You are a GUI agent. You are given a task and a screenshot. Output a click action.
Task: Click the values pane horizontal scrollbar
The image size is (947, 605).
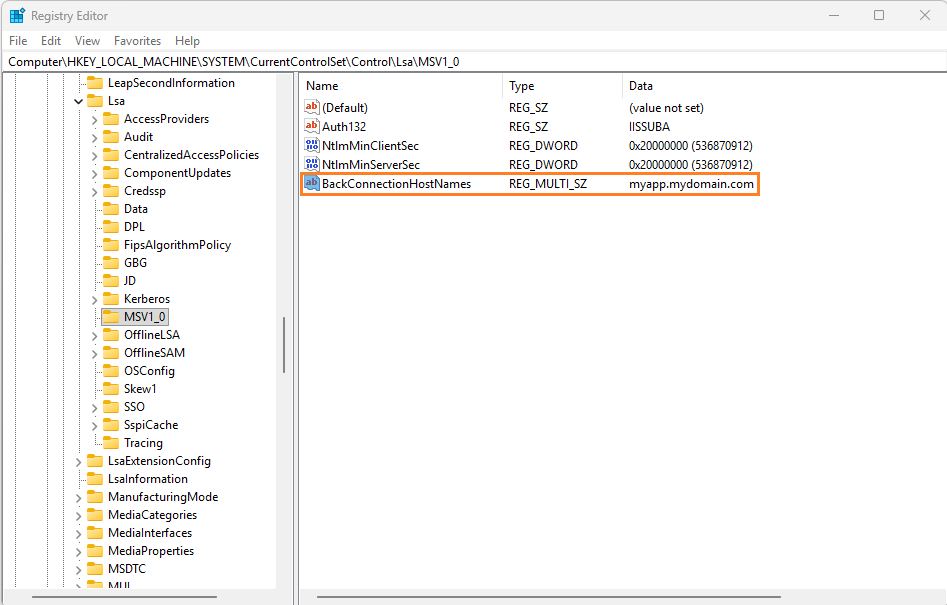[548, 597]
